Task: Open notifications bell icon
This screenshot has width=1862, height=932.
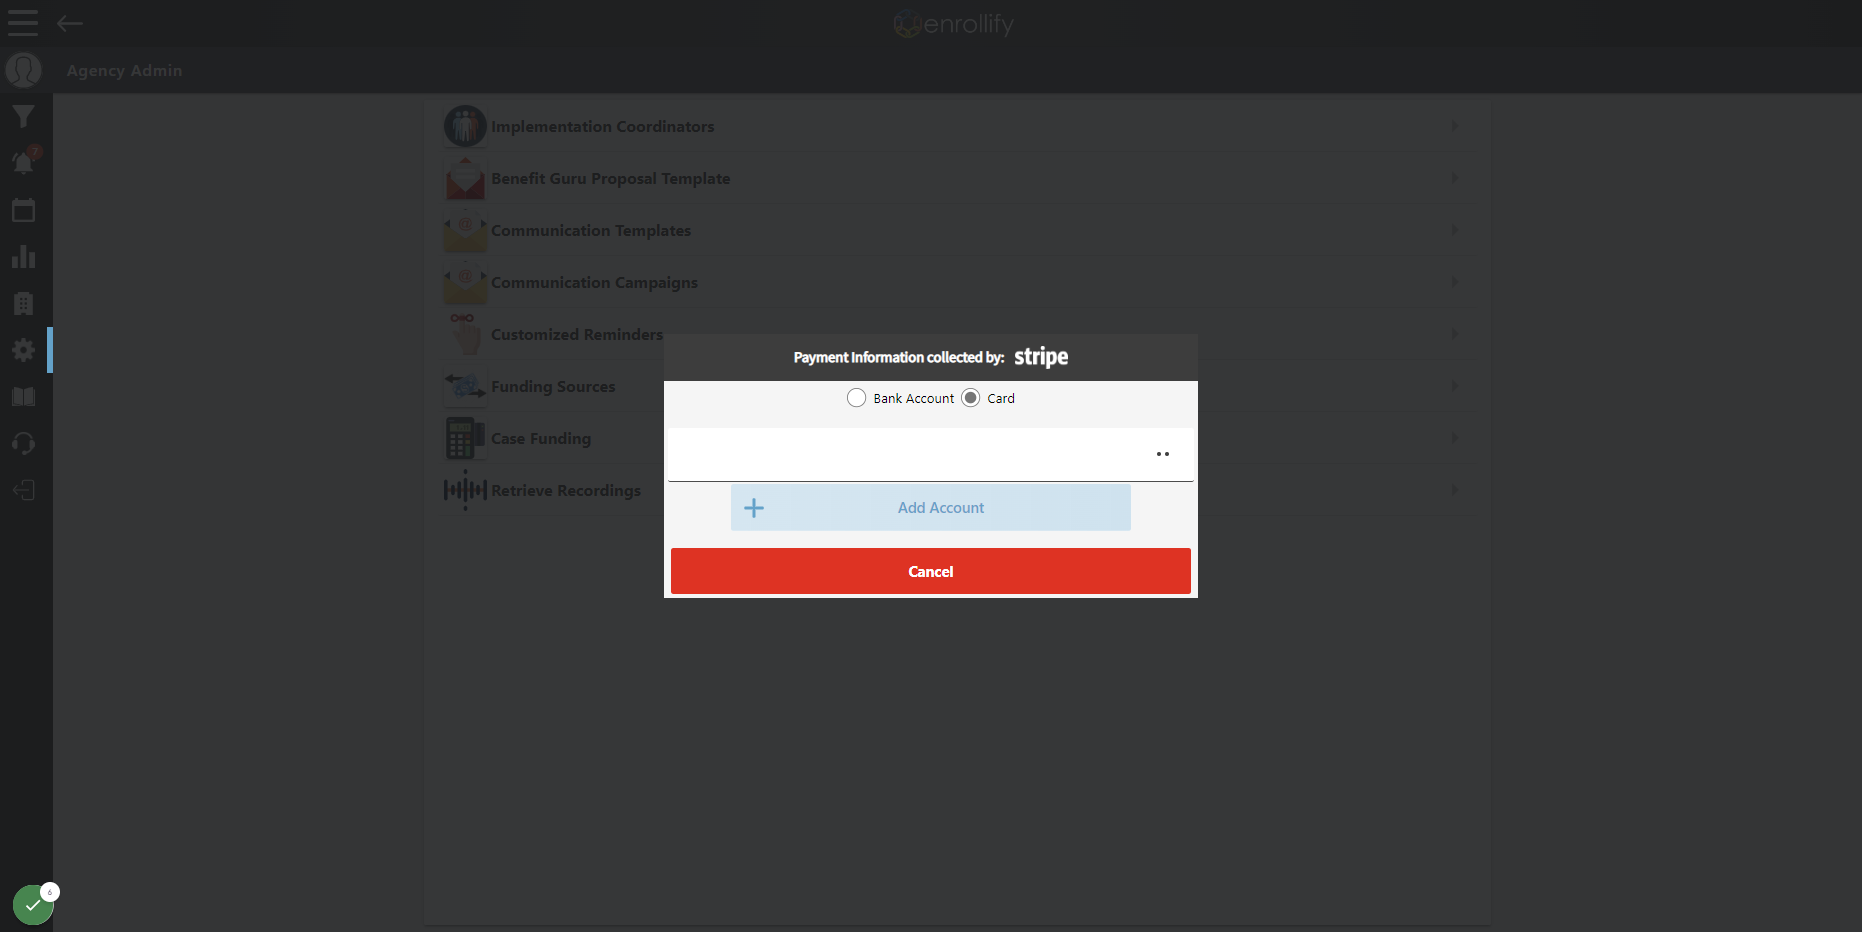Action: 24,162
